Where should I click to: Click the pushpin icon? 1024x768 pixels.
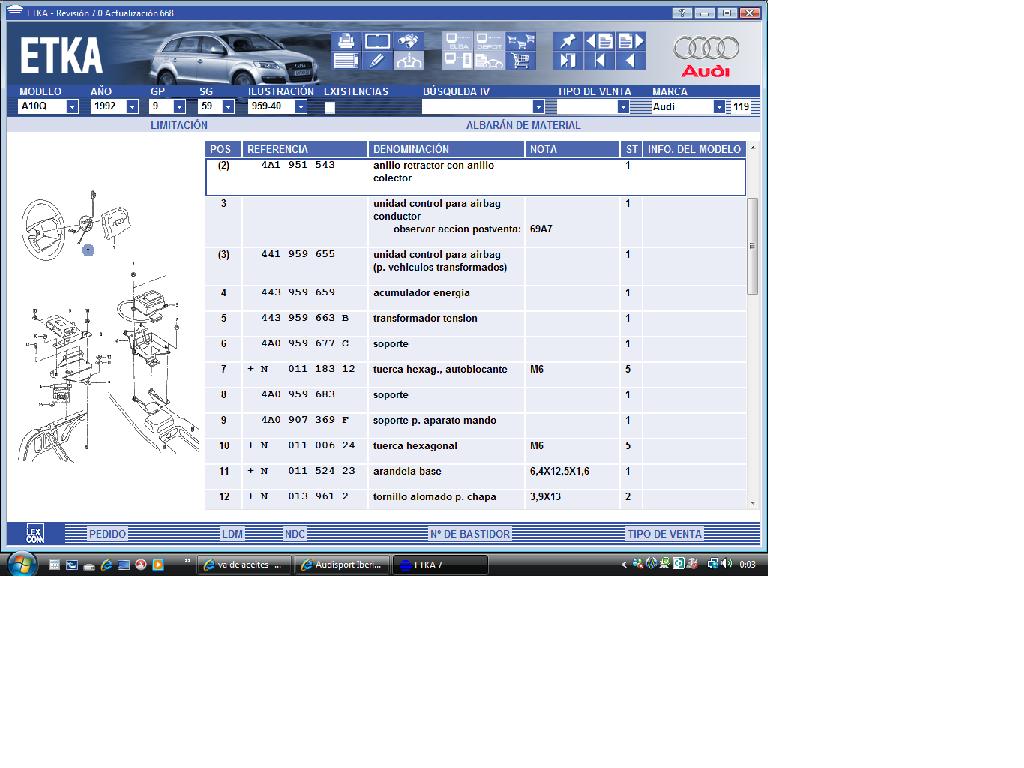tap(567, 41)
